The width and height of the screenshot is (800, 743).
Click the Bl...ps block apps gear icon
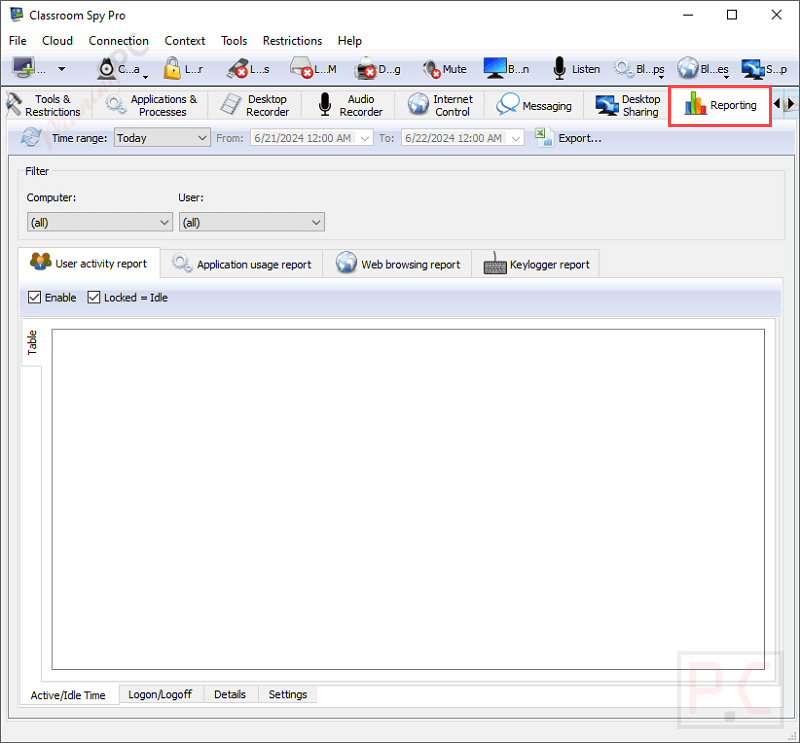623,68
